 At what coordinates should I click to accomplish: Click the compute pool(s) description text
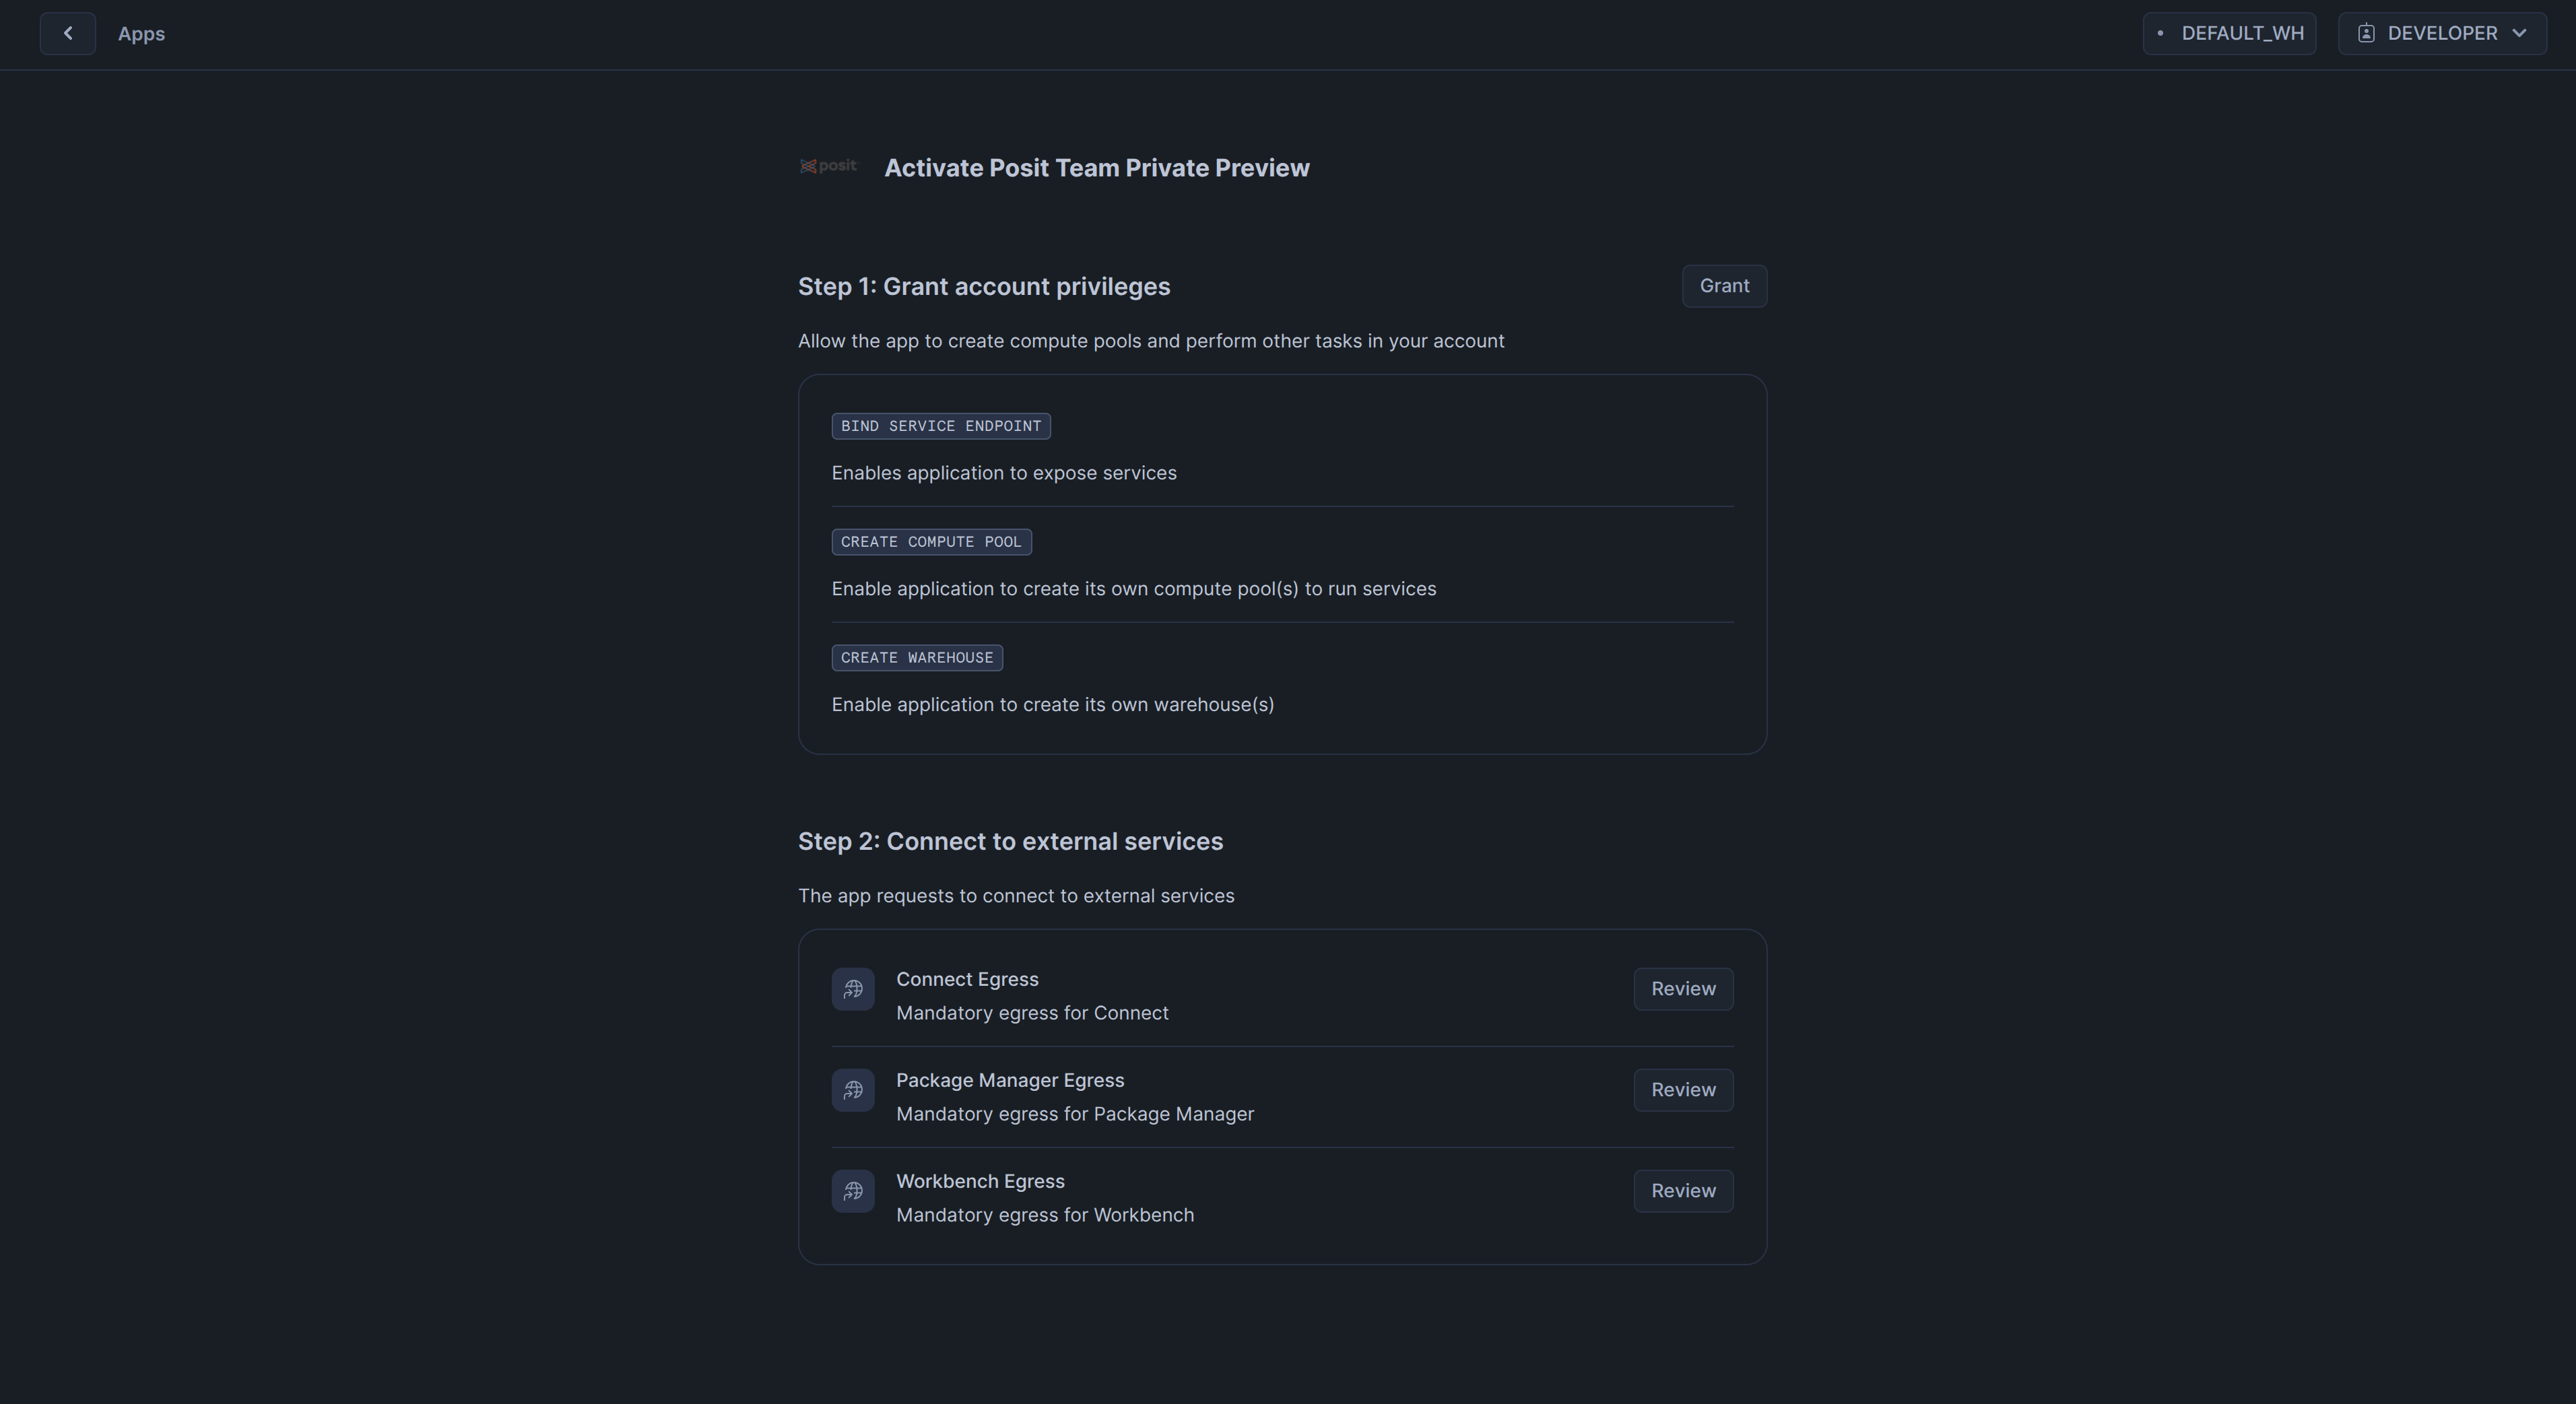[x=1134, y=589]
